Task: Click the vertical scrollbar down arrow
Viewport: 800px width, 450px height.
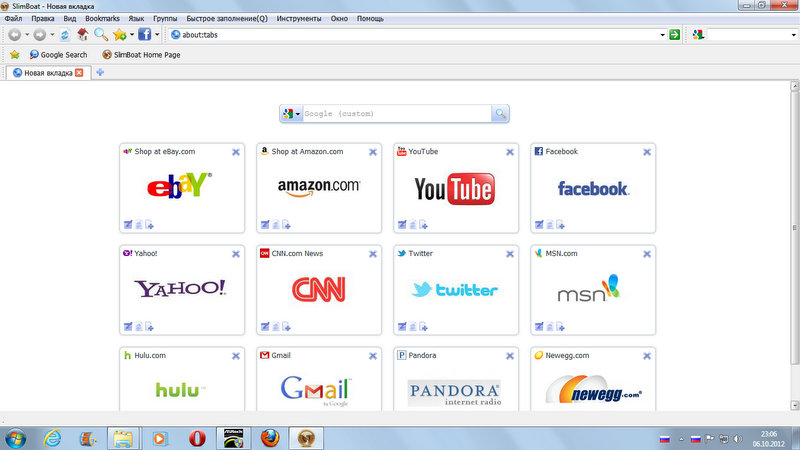Action: (794, 405)
